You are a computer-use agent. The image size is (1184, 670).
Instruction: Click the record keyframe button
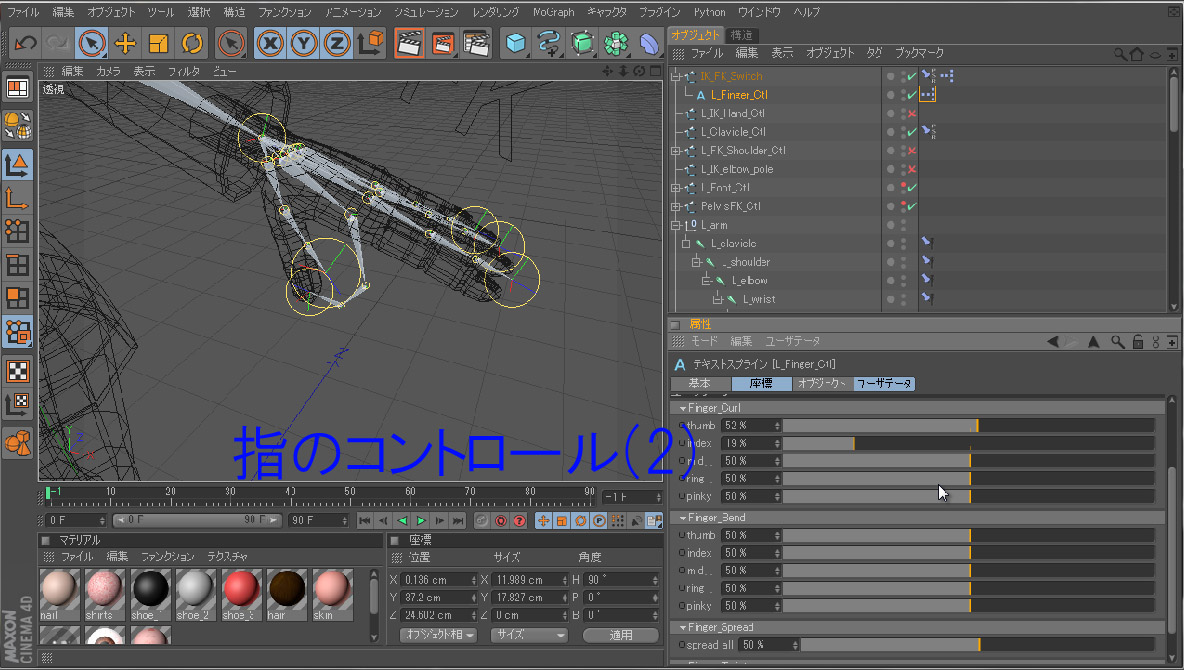(500, 521)
